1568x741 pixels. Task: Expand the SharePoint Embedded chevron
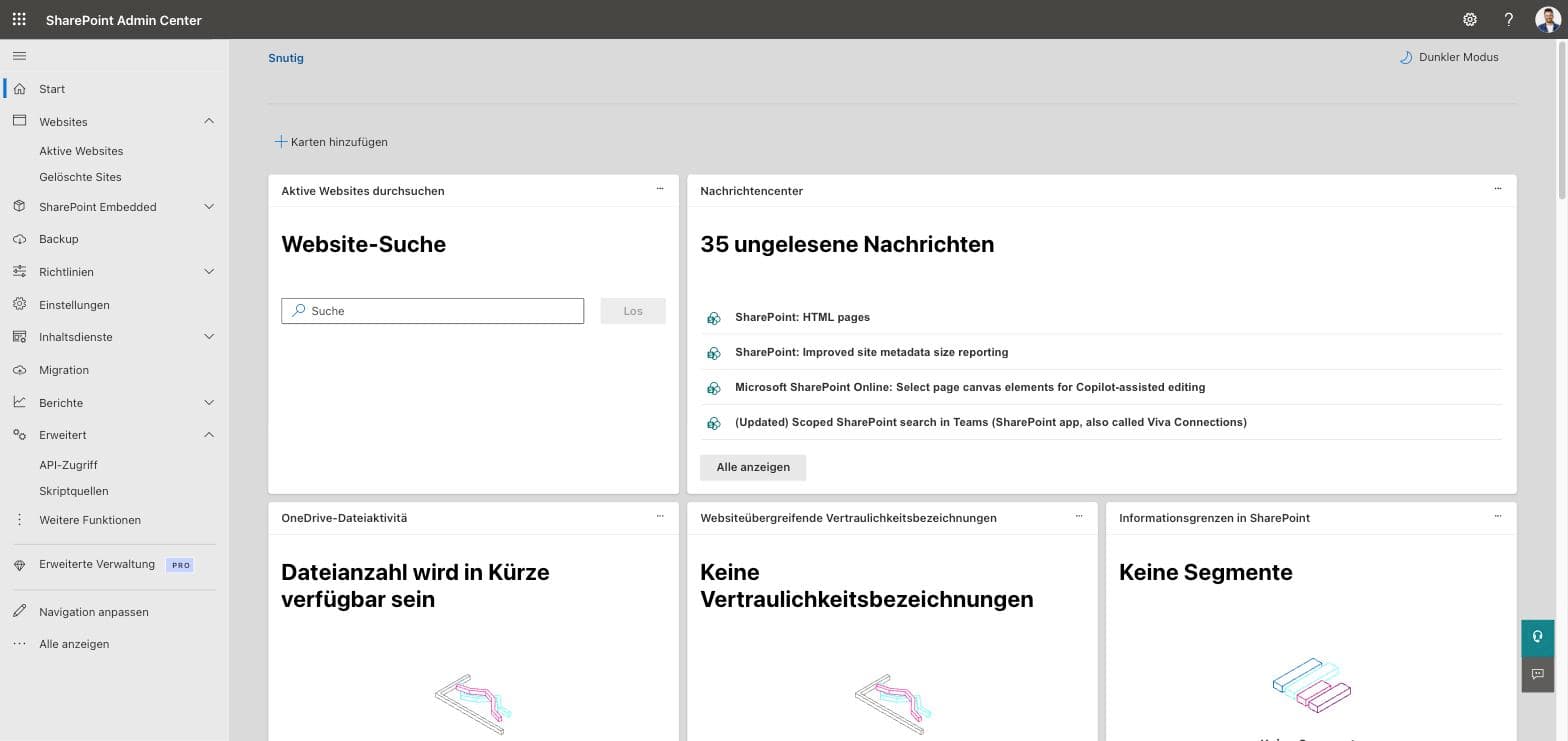pos(209,206)
